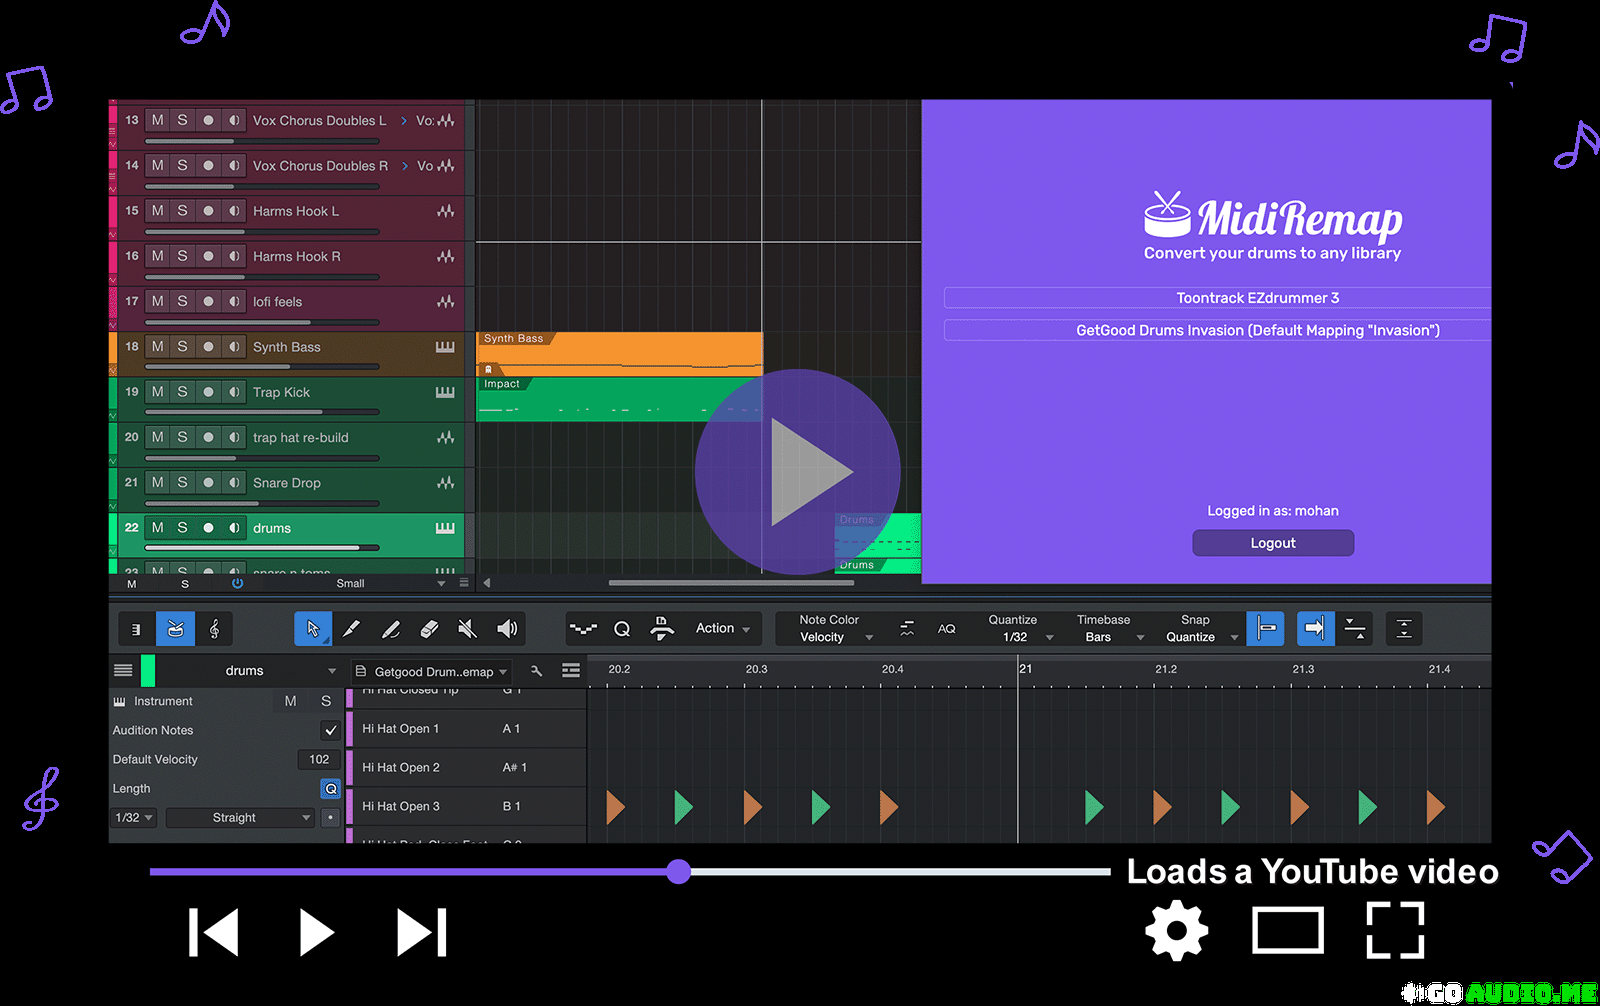This screenshot has height=1006, width=1600.
Task: Click the settings gear icon under video
Action: point(1177,930)
